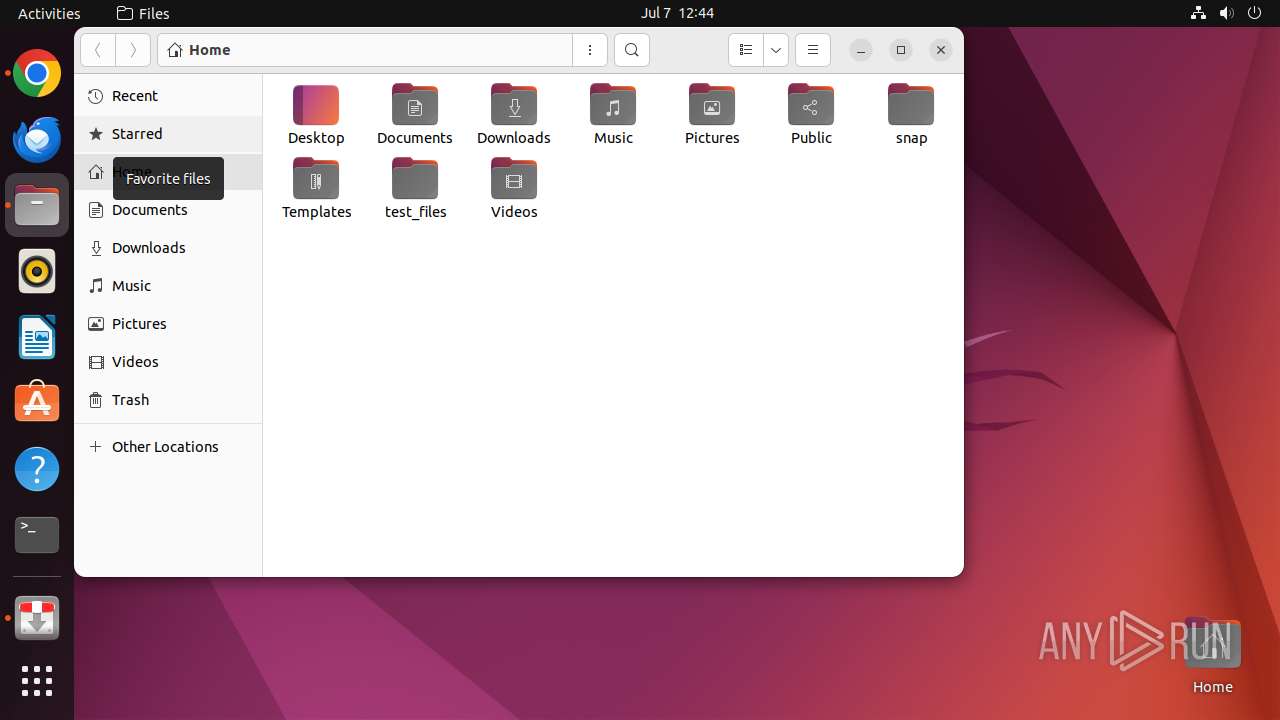
Task: Go back with the left arrow button
Action: click(x=98, y=50)
